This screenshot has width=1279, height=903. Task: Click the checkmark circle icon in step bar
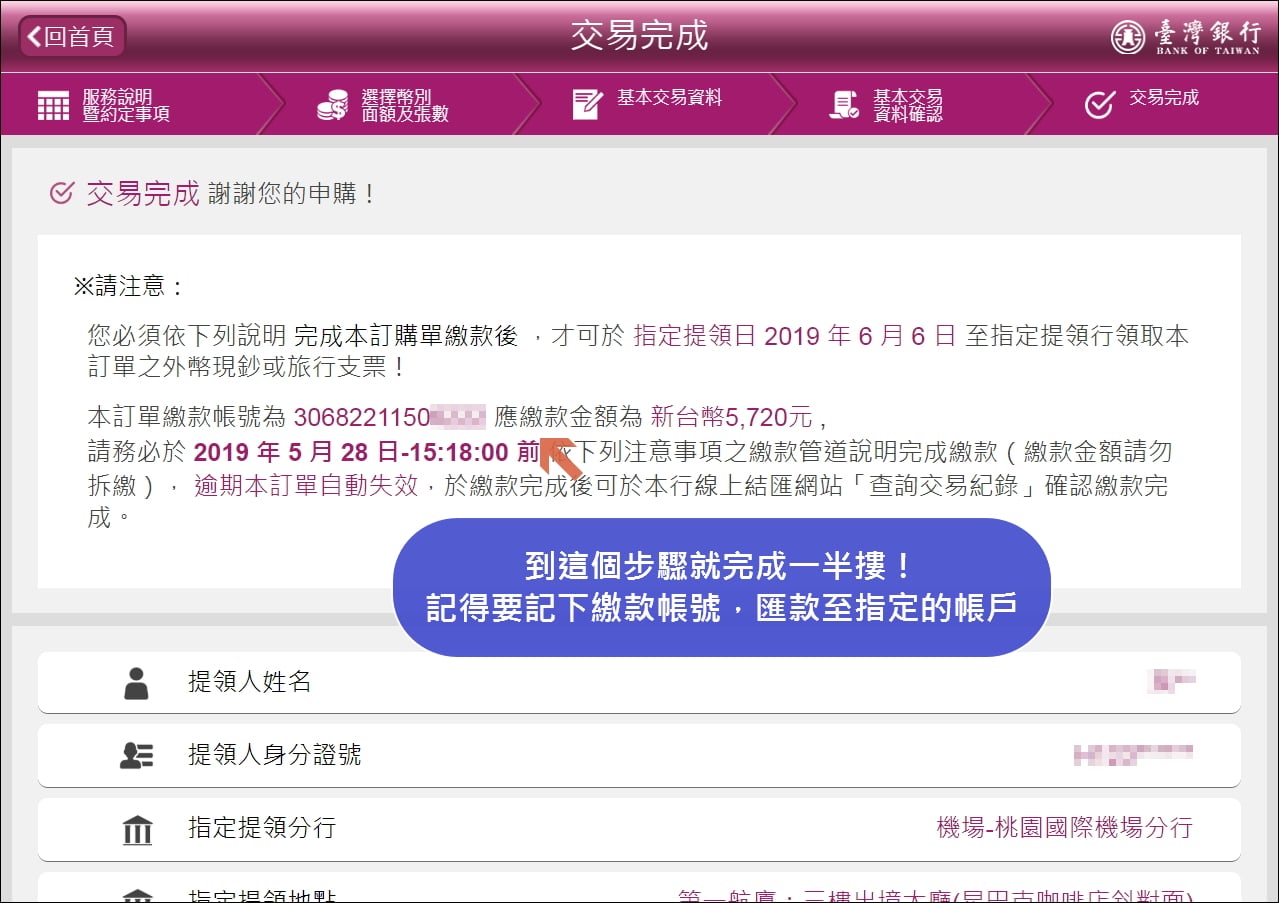point(1099,105)
